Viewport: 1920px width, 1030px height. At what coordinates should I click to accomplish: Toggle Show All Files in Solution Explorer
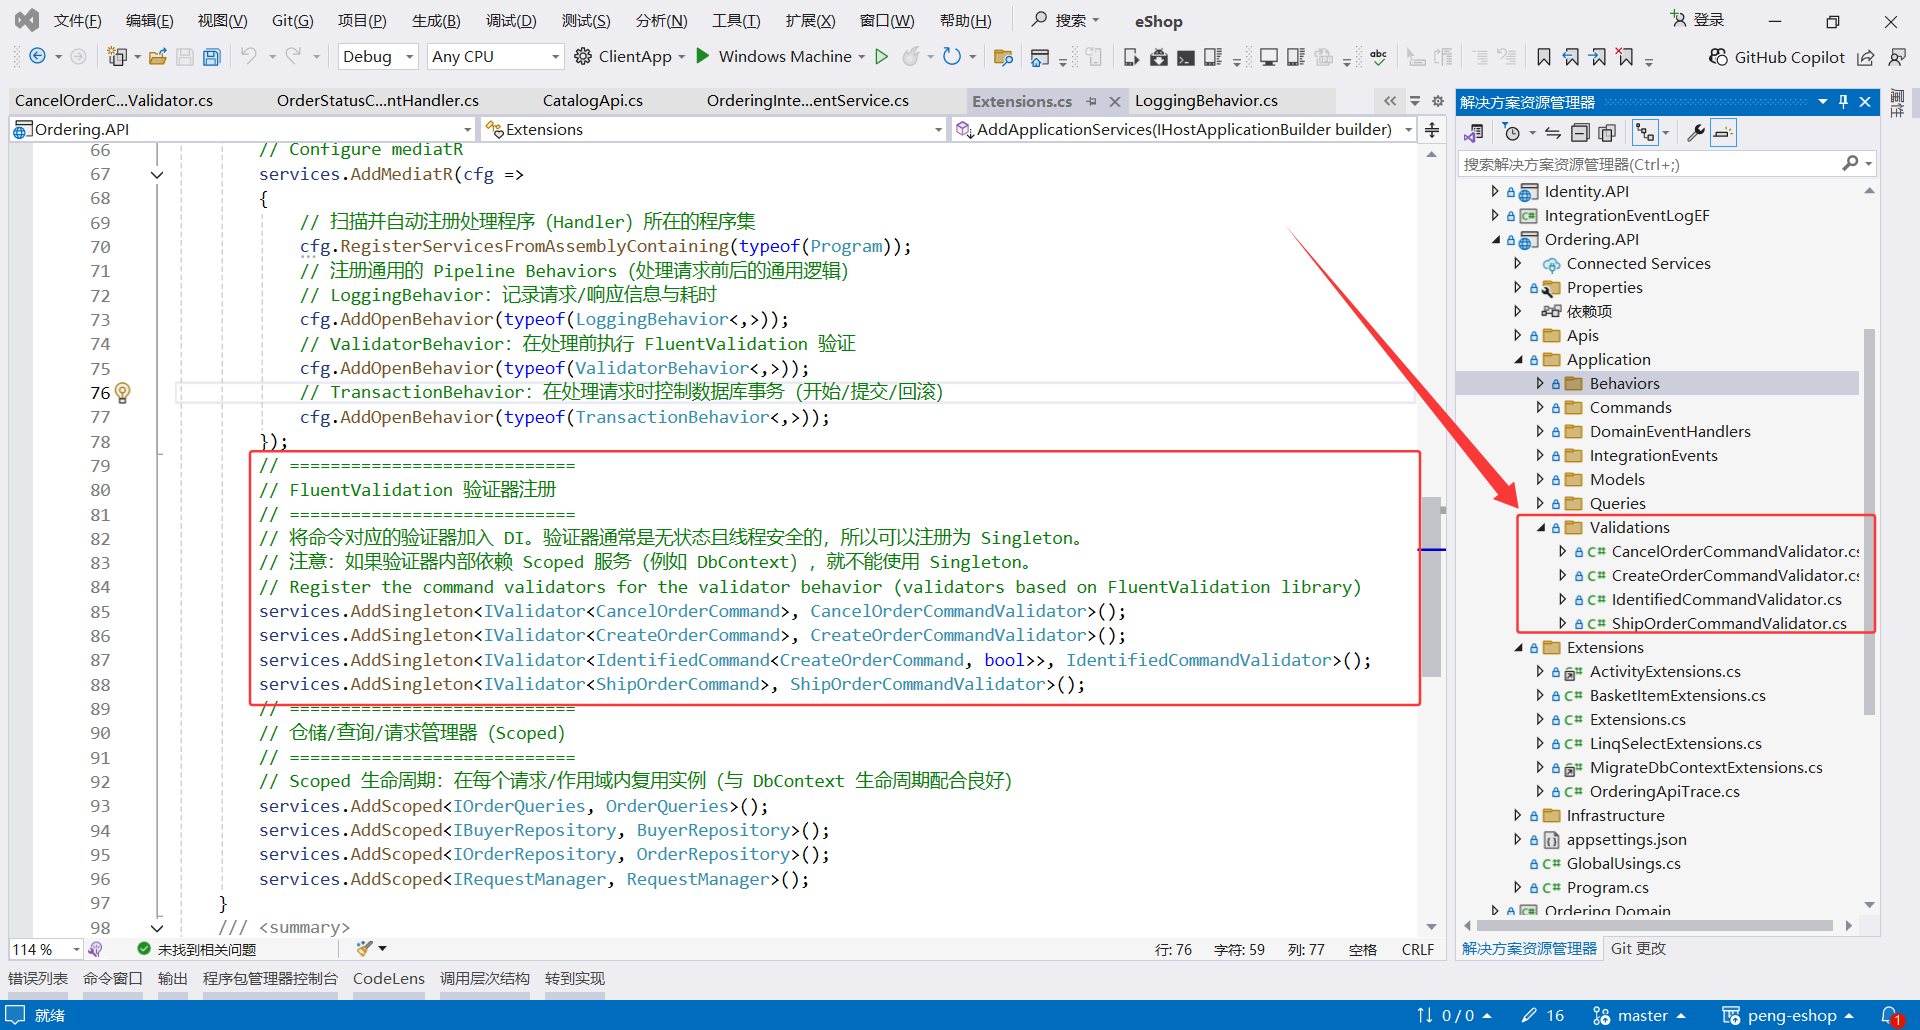click(1607, 133)
